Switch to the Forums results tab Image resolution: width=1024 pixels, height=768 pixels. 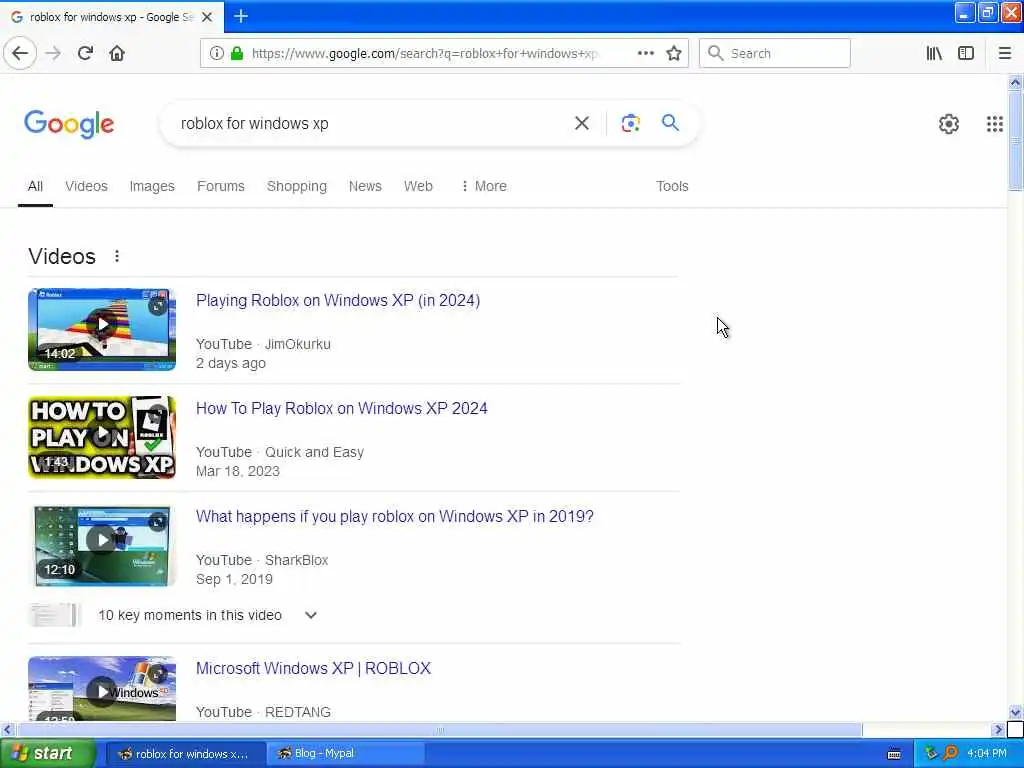pos(221,186)
